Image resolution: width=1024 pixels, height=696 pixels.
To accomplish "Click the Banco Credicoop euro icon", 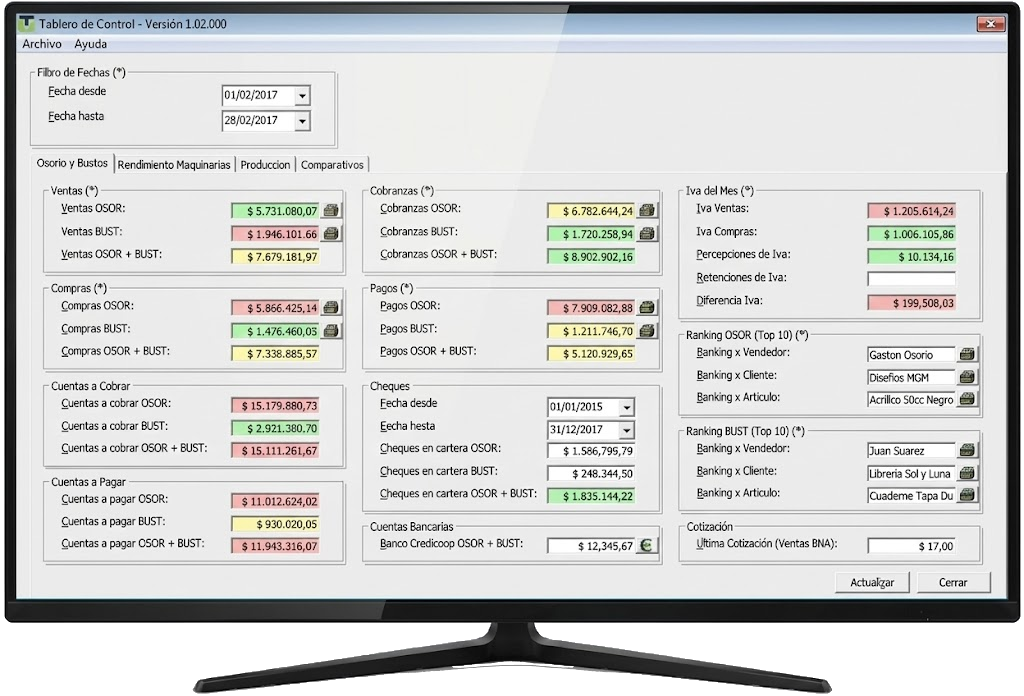I will (x=647, y=546).
